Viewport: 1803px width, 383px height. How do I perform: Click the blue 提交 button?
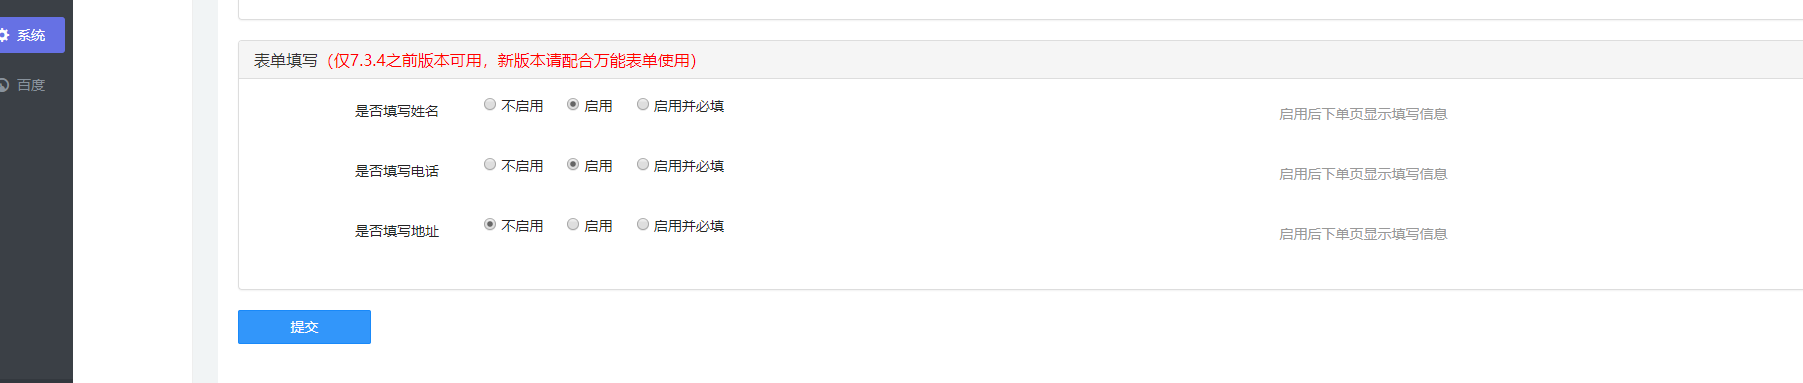coord(304,327)
